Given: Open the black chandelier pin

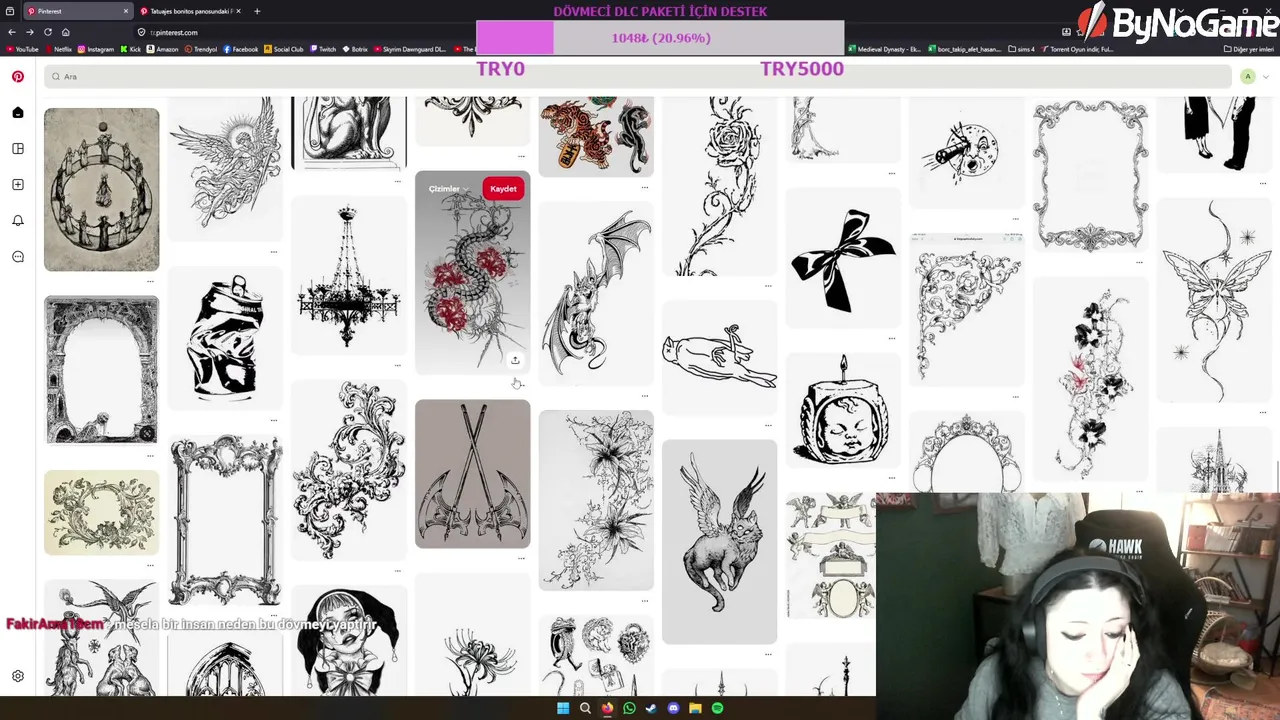Looking at the screenshot, I should click(x=349, y=275).
